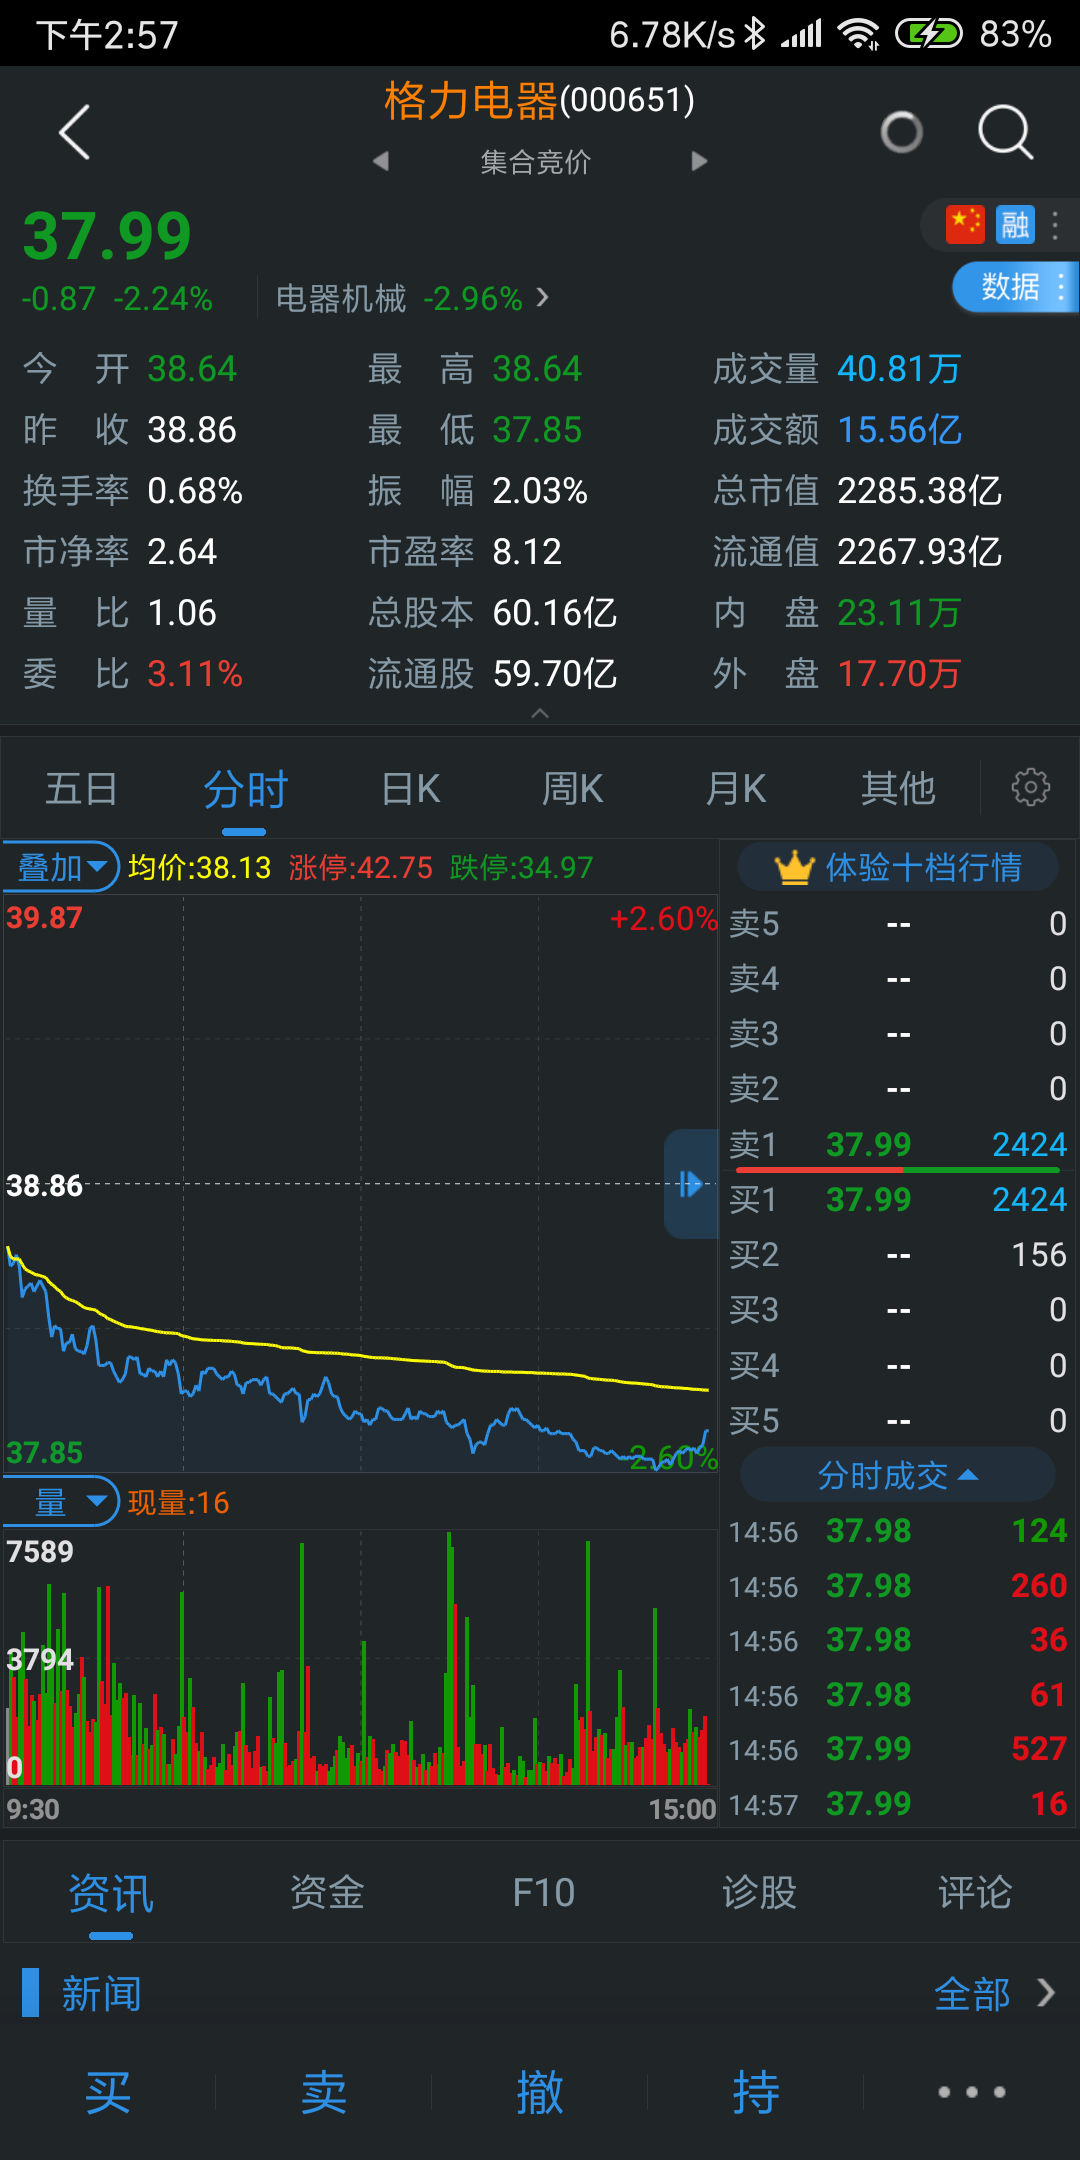Screen dimensions: 1080x2160
Task: Switch to 月K chart tab
Action: tap(735, 789)
